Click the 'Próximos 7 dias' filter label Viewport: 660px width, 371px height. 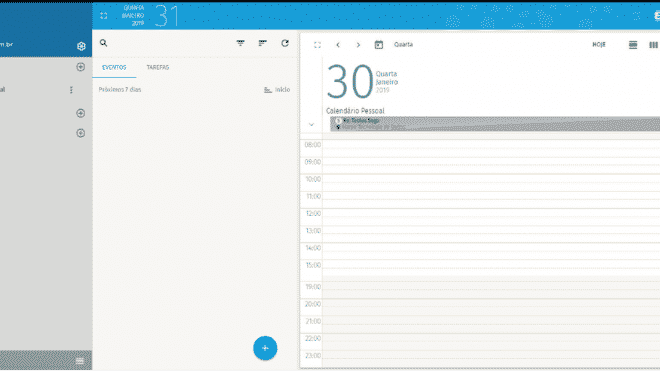click(x=120, y=90)
